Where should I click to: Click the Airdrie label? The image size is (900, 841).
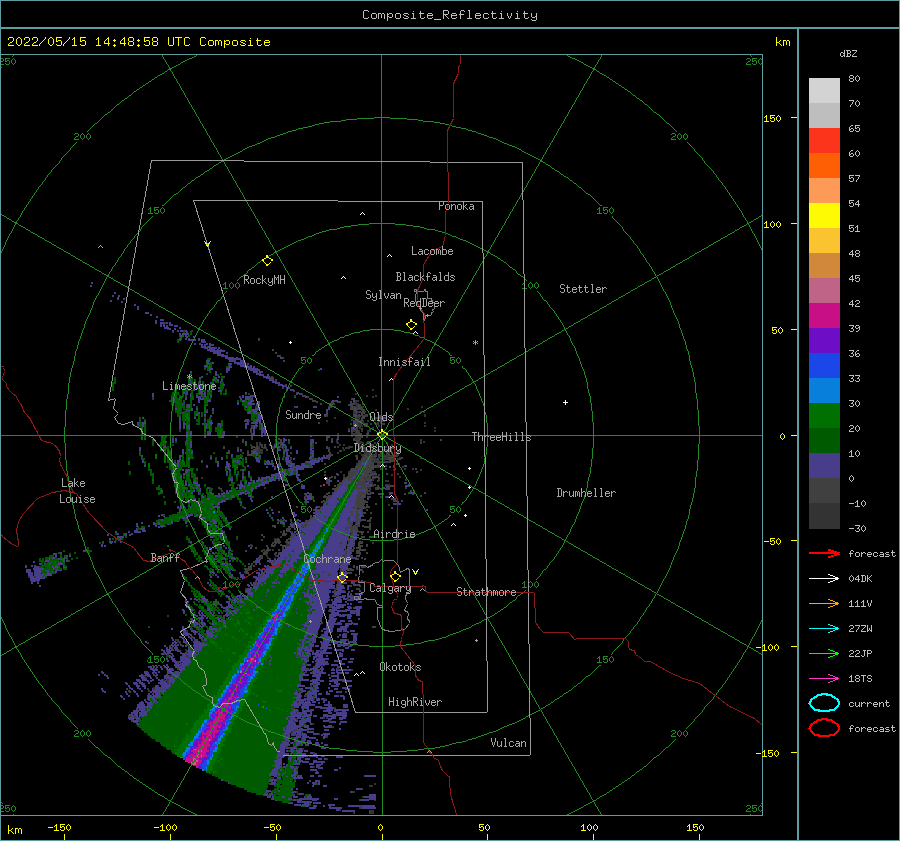tap(394, 534)
